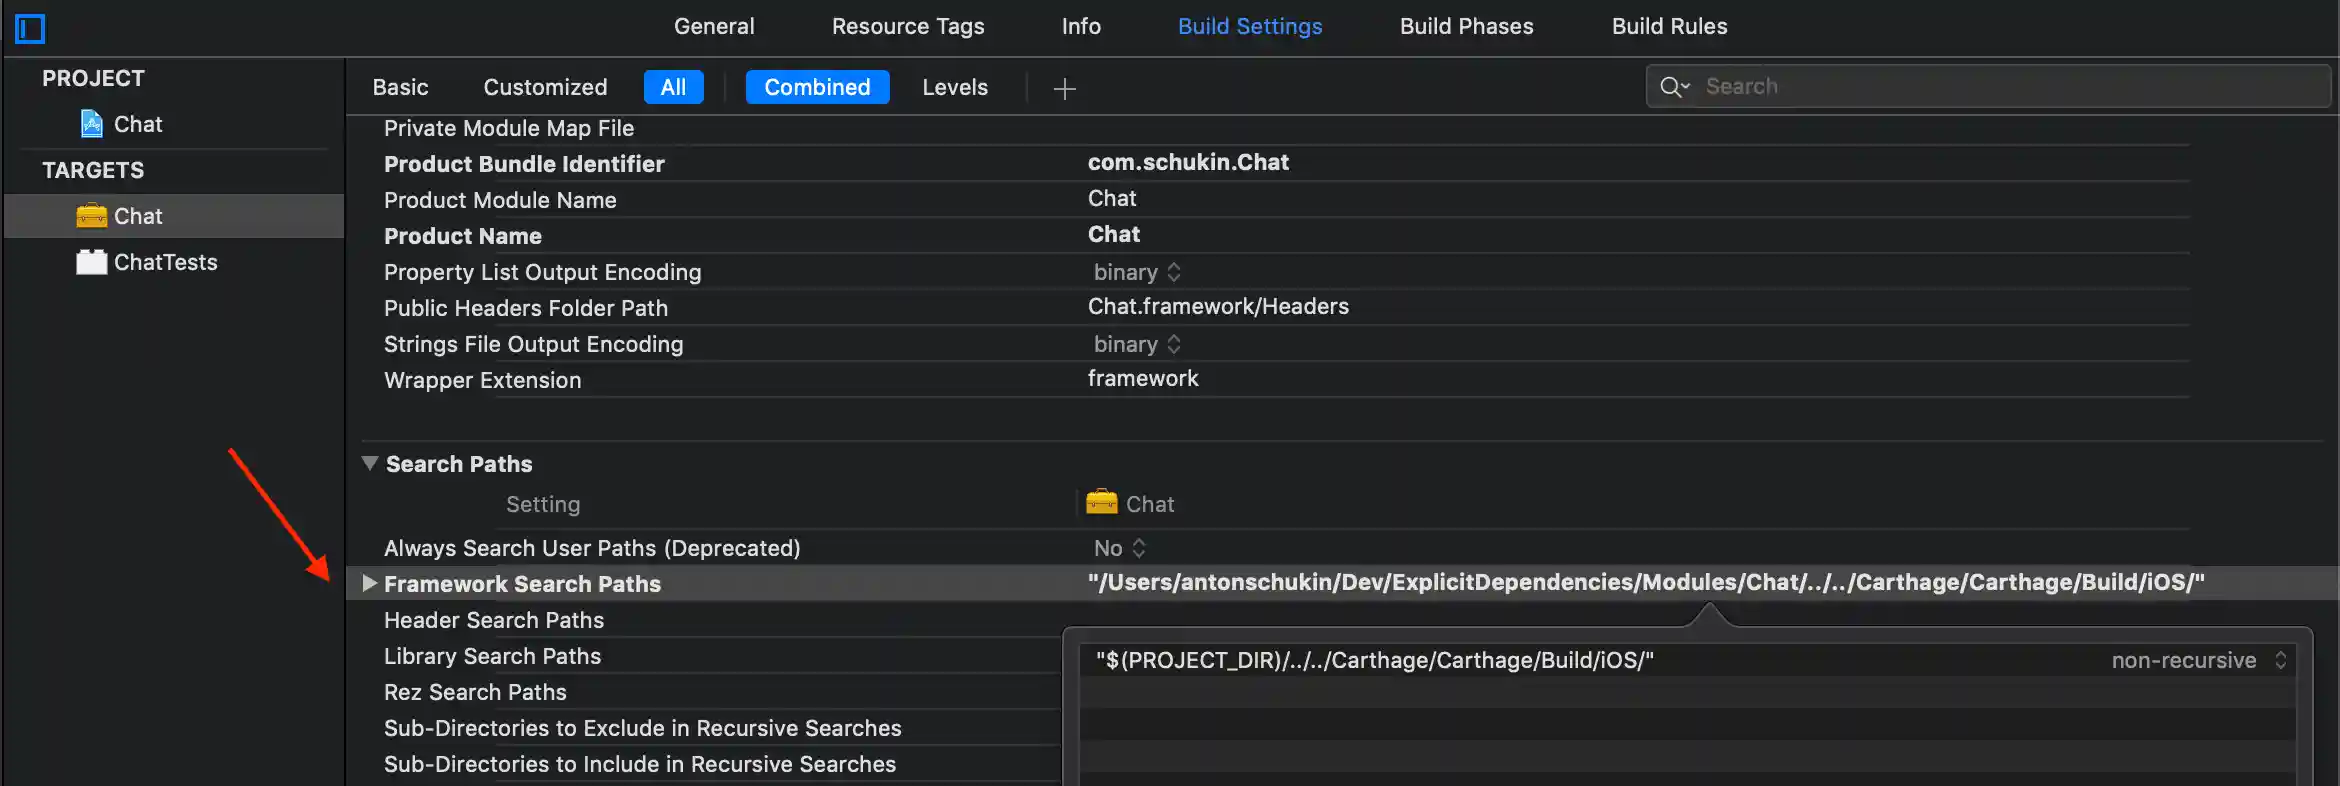Change the non-recursive path popup option
The height and width of the screenshot is (786, 2340).
pos(2198,660)
